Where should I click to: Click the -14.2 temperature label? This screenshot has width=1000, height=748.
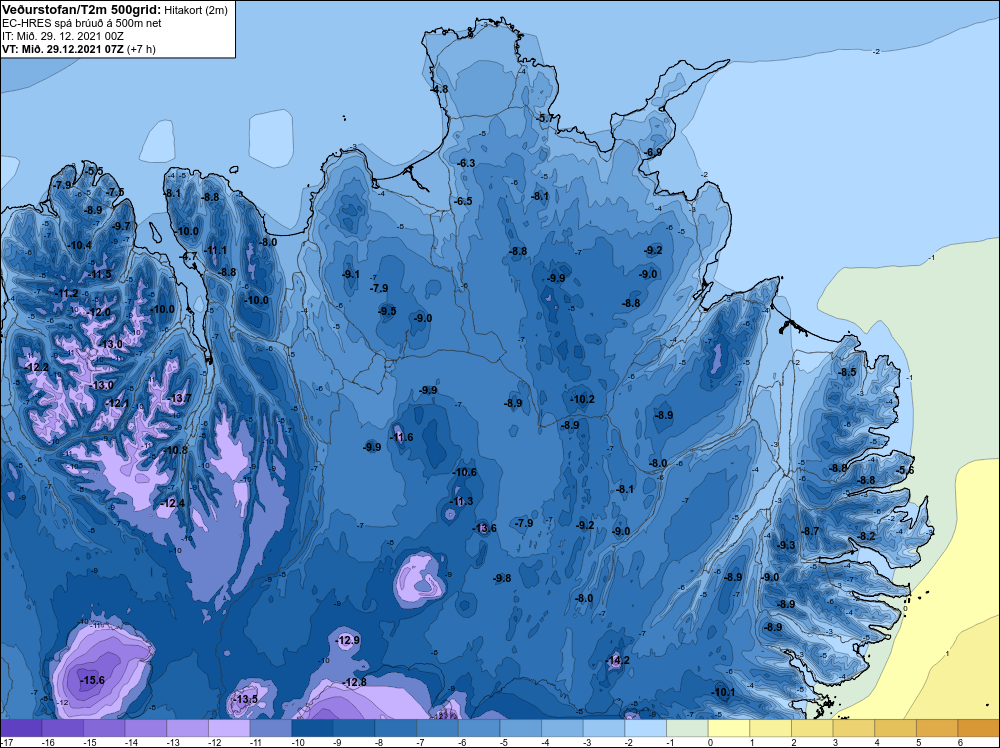coord(617,660)
